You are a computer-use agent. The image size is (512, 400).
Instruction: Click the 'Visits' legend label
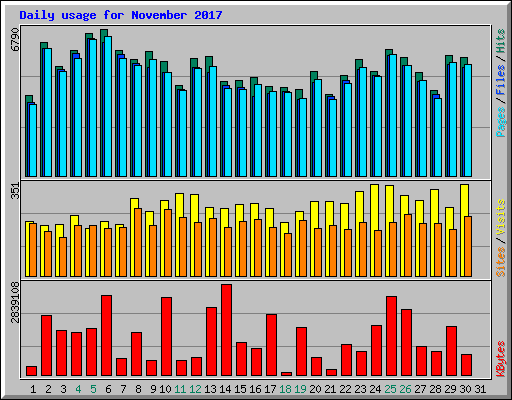click(x=501, y=217)
